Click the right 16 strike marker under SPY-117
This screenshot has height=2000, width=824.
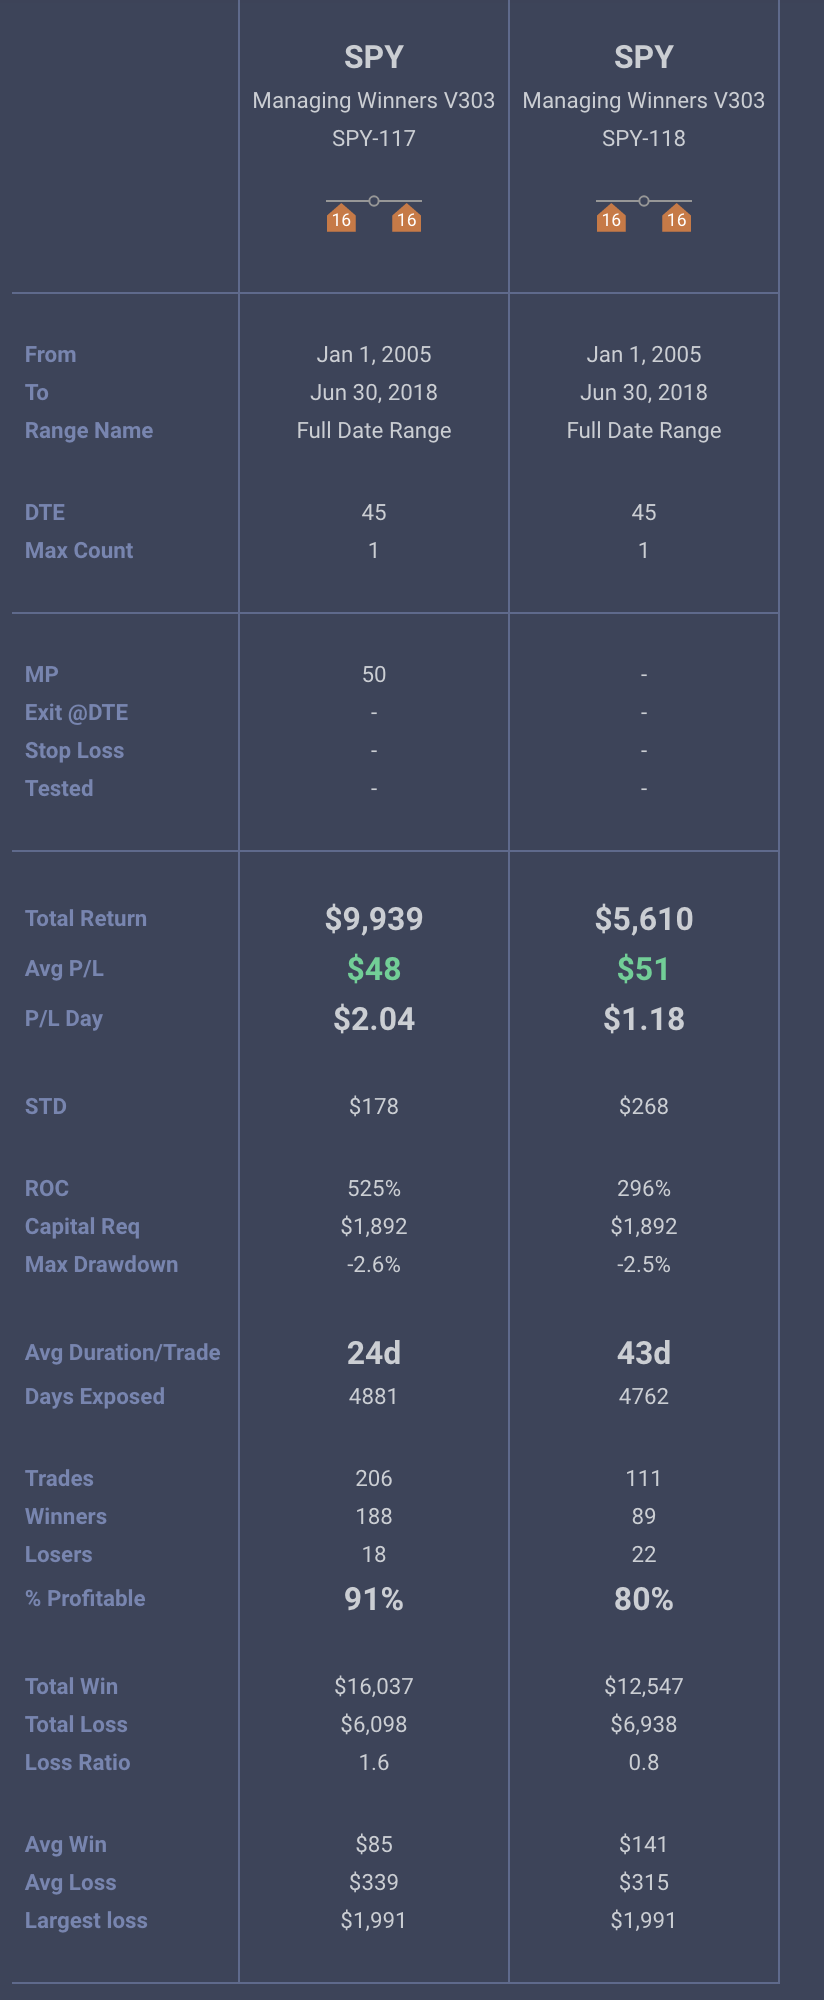(406, 219)
